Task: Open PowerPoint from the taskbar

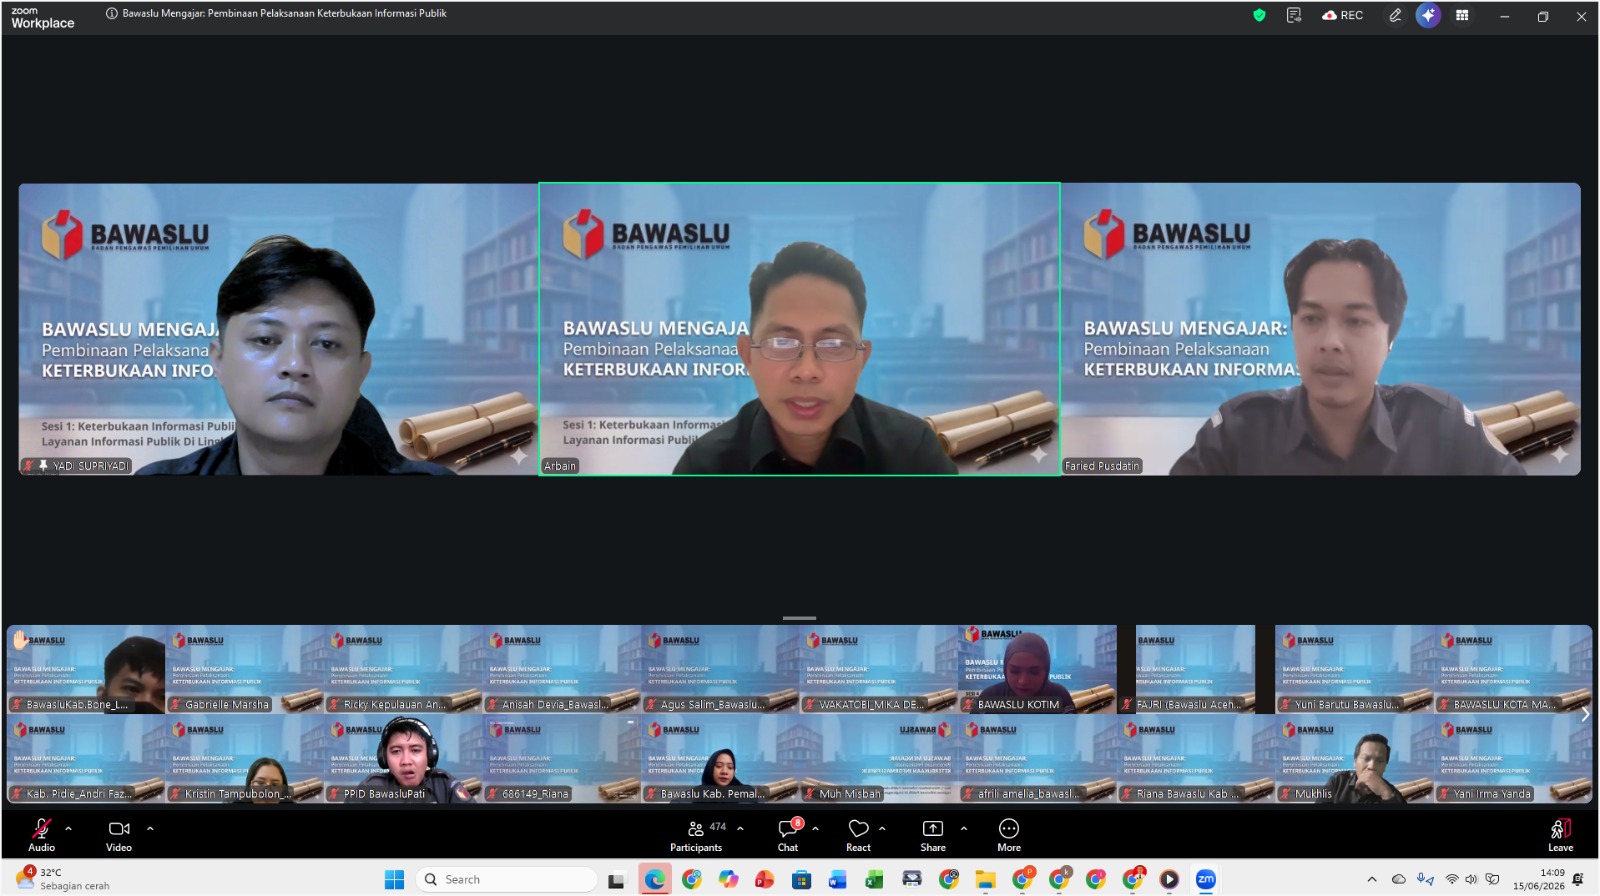Action: click(765, 880)
